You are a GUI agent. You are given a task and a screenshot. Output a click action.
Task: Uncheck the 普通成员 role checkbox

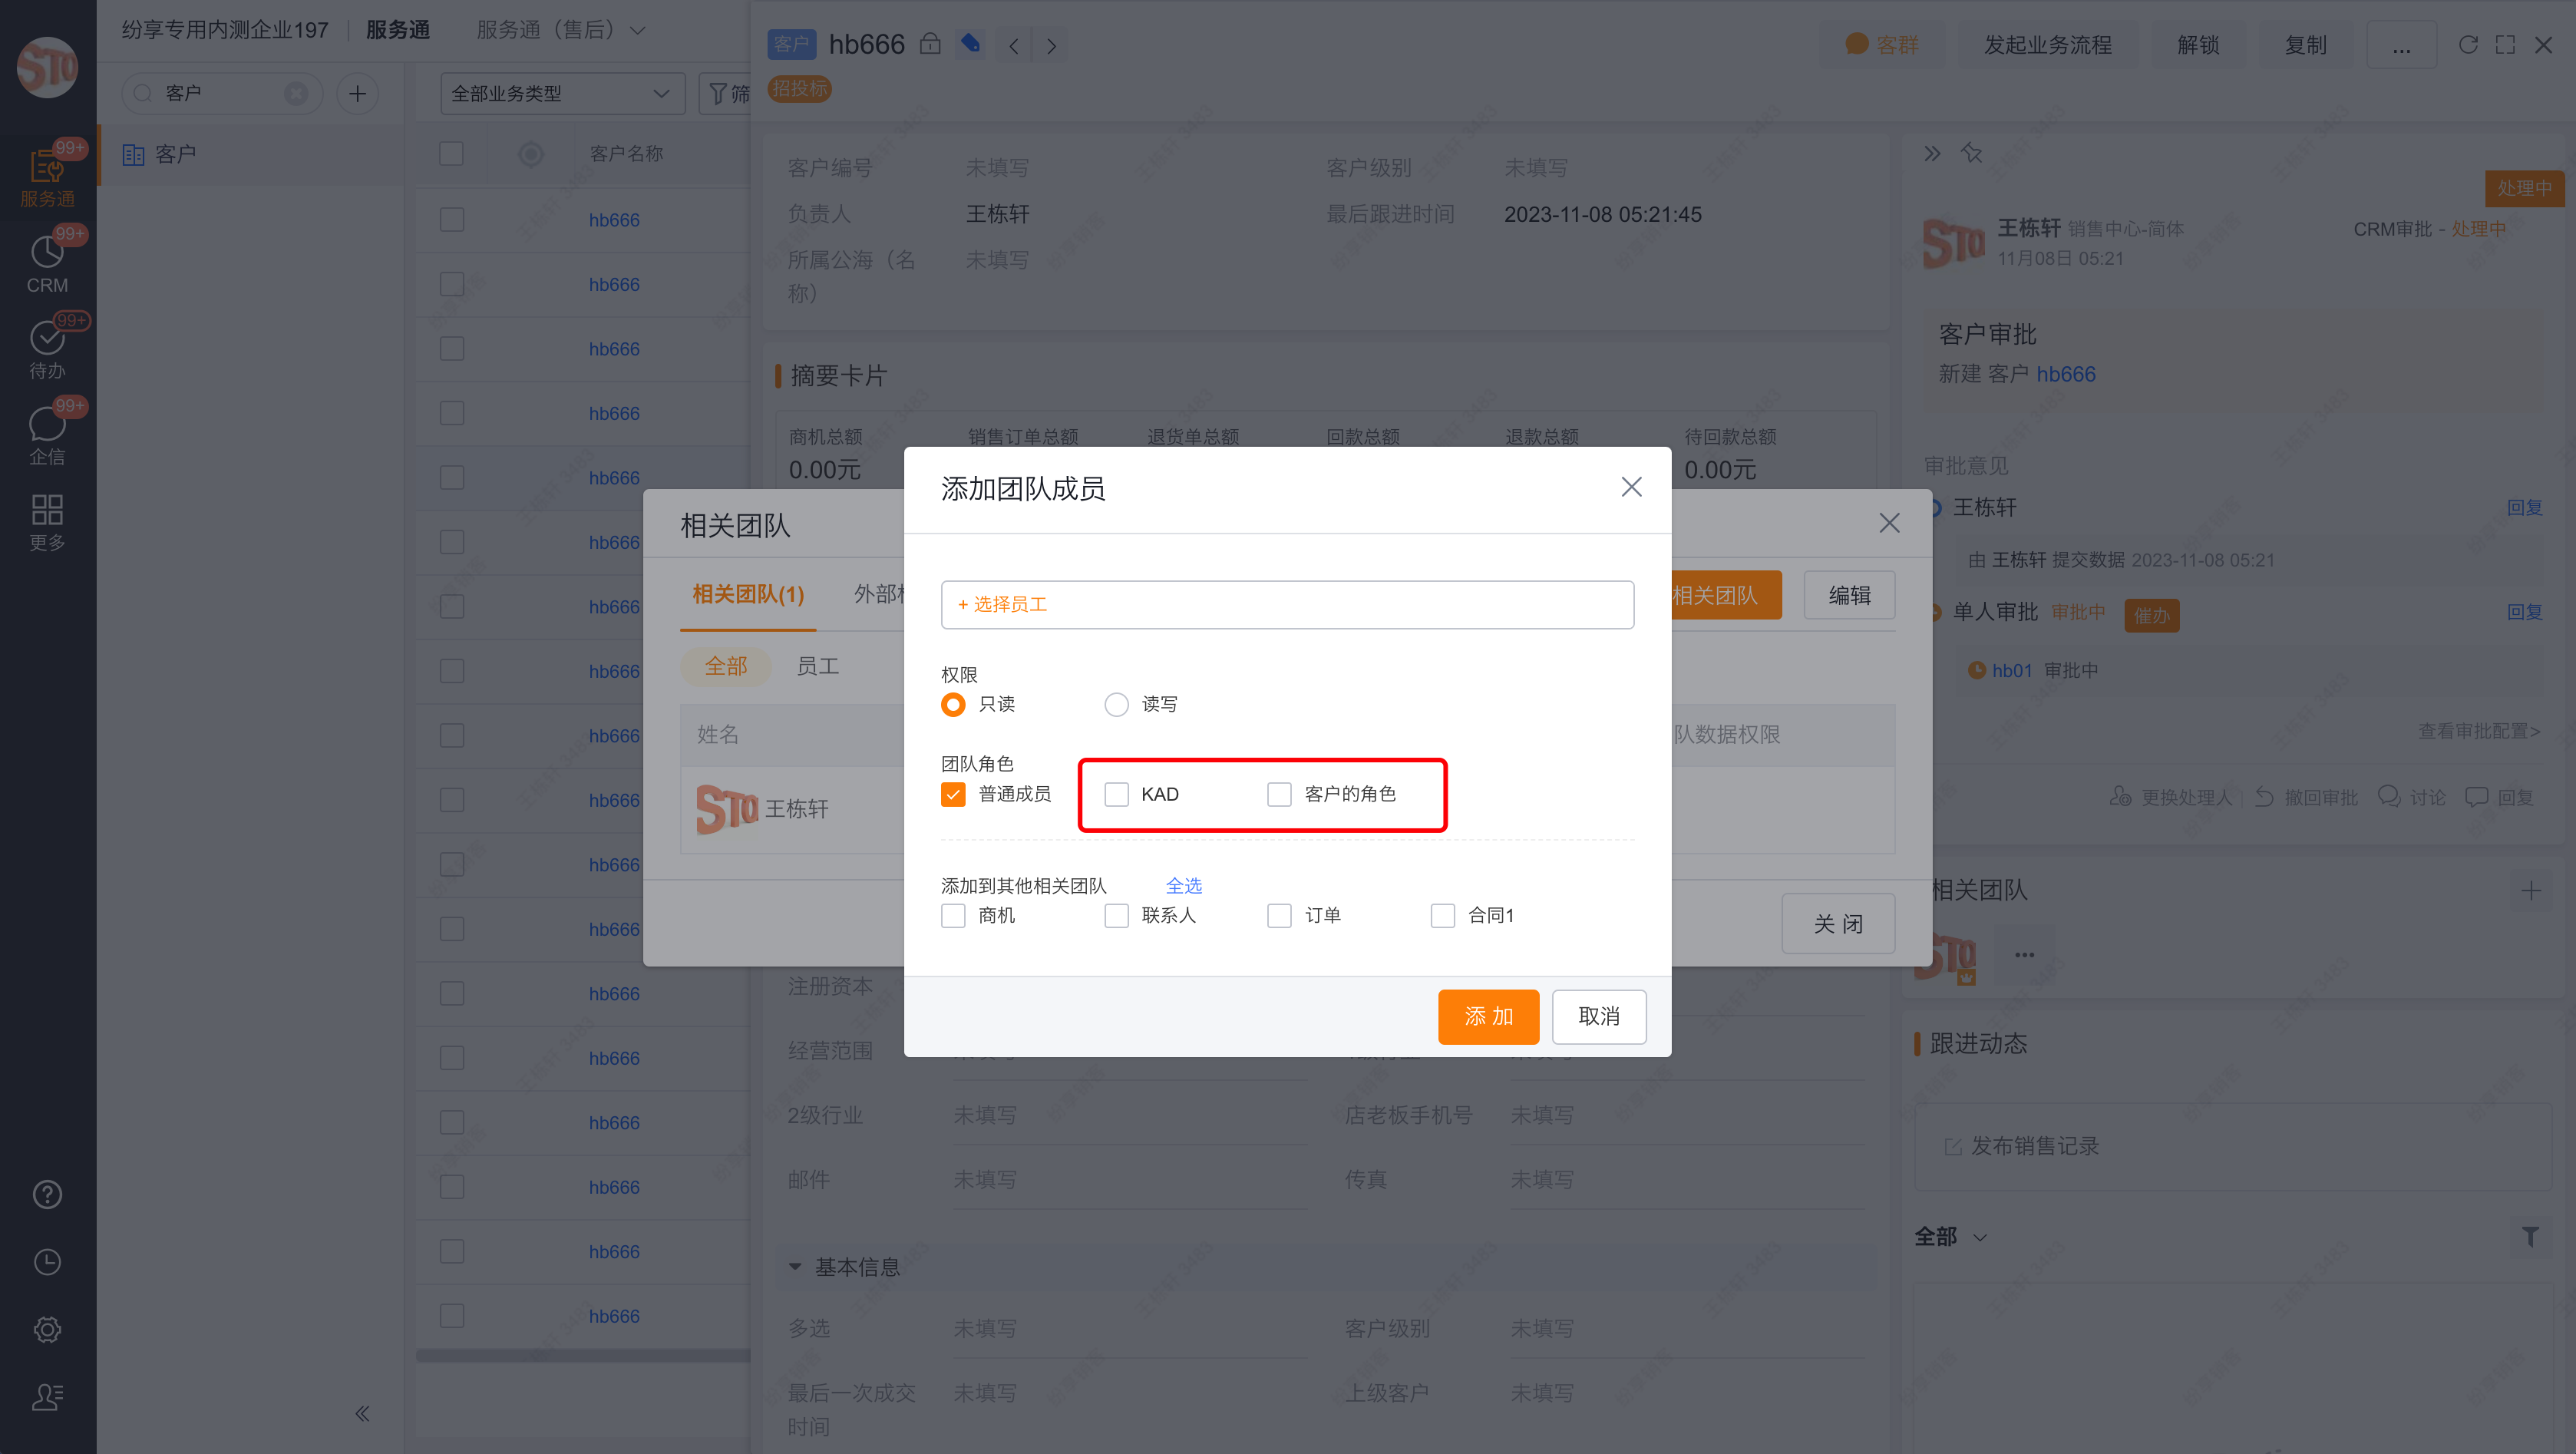(x=953, y=794)
